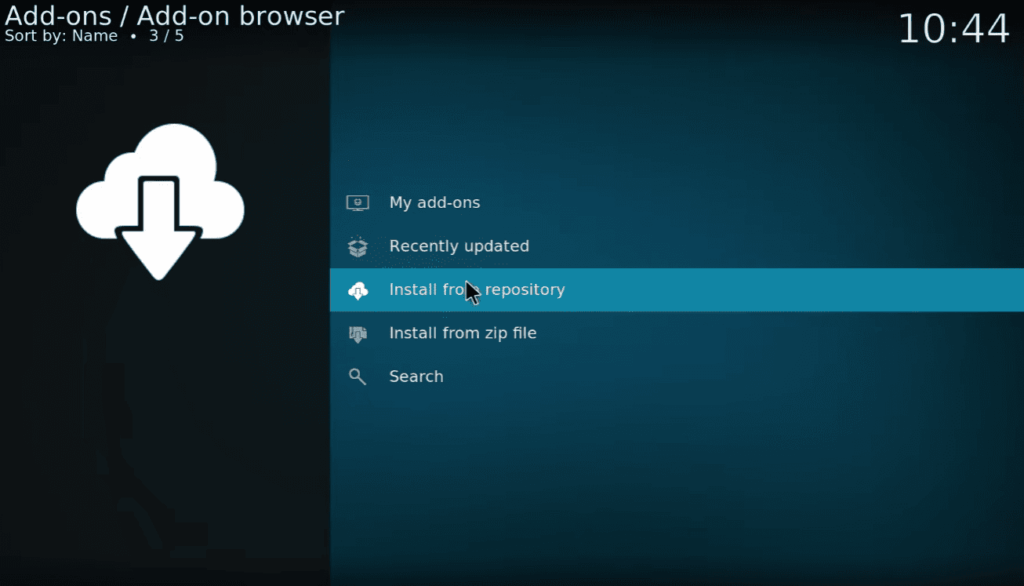1024x586 pixels.
Task: Click the My add-ons monitor icon
Action: [357, 203]
